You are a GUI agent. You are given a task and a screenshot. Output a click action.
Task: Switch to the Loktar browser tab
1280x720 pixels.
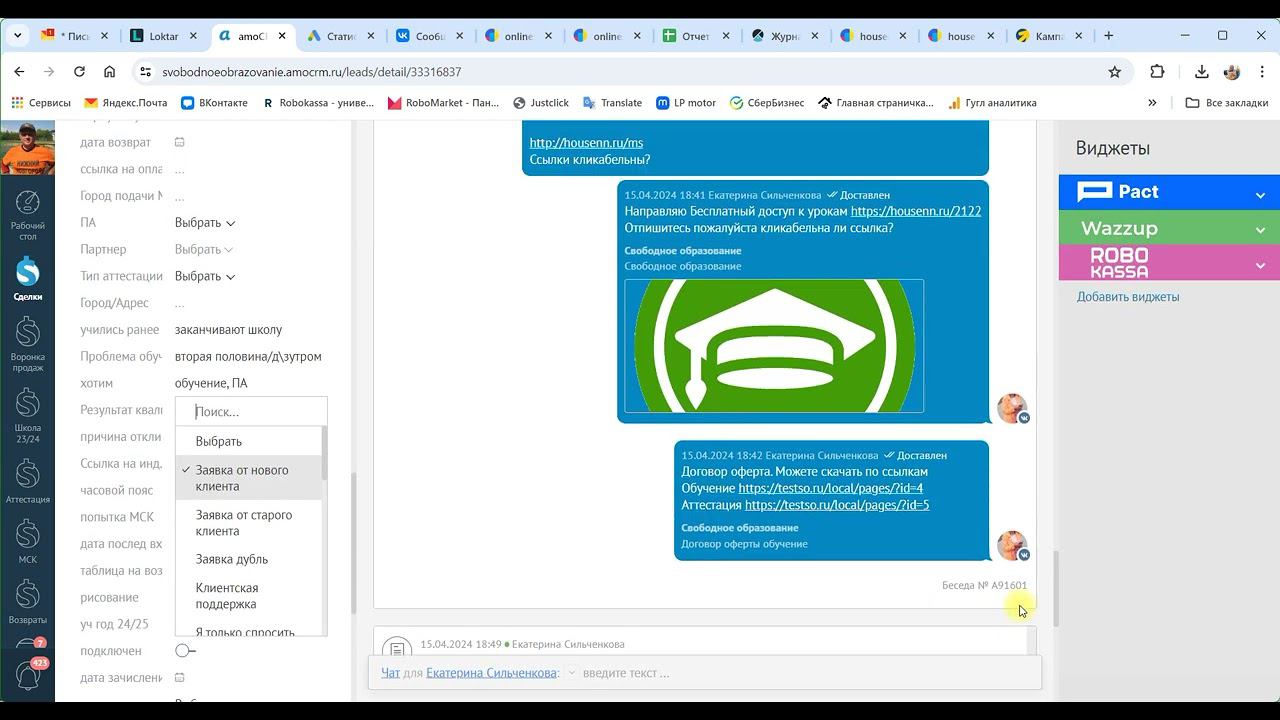coord(164,36)
